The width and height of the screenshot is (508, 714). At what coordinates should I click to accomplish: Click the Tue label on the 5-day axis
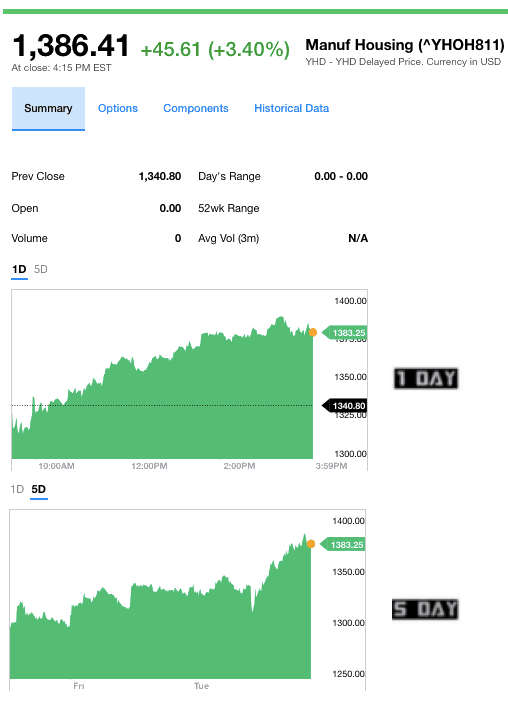tap(201, 686)
